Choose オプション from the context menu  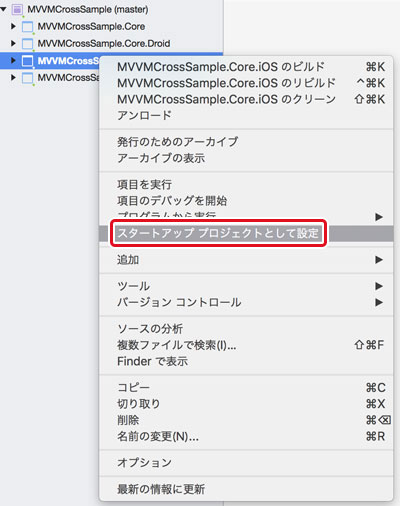click(246, 463)
